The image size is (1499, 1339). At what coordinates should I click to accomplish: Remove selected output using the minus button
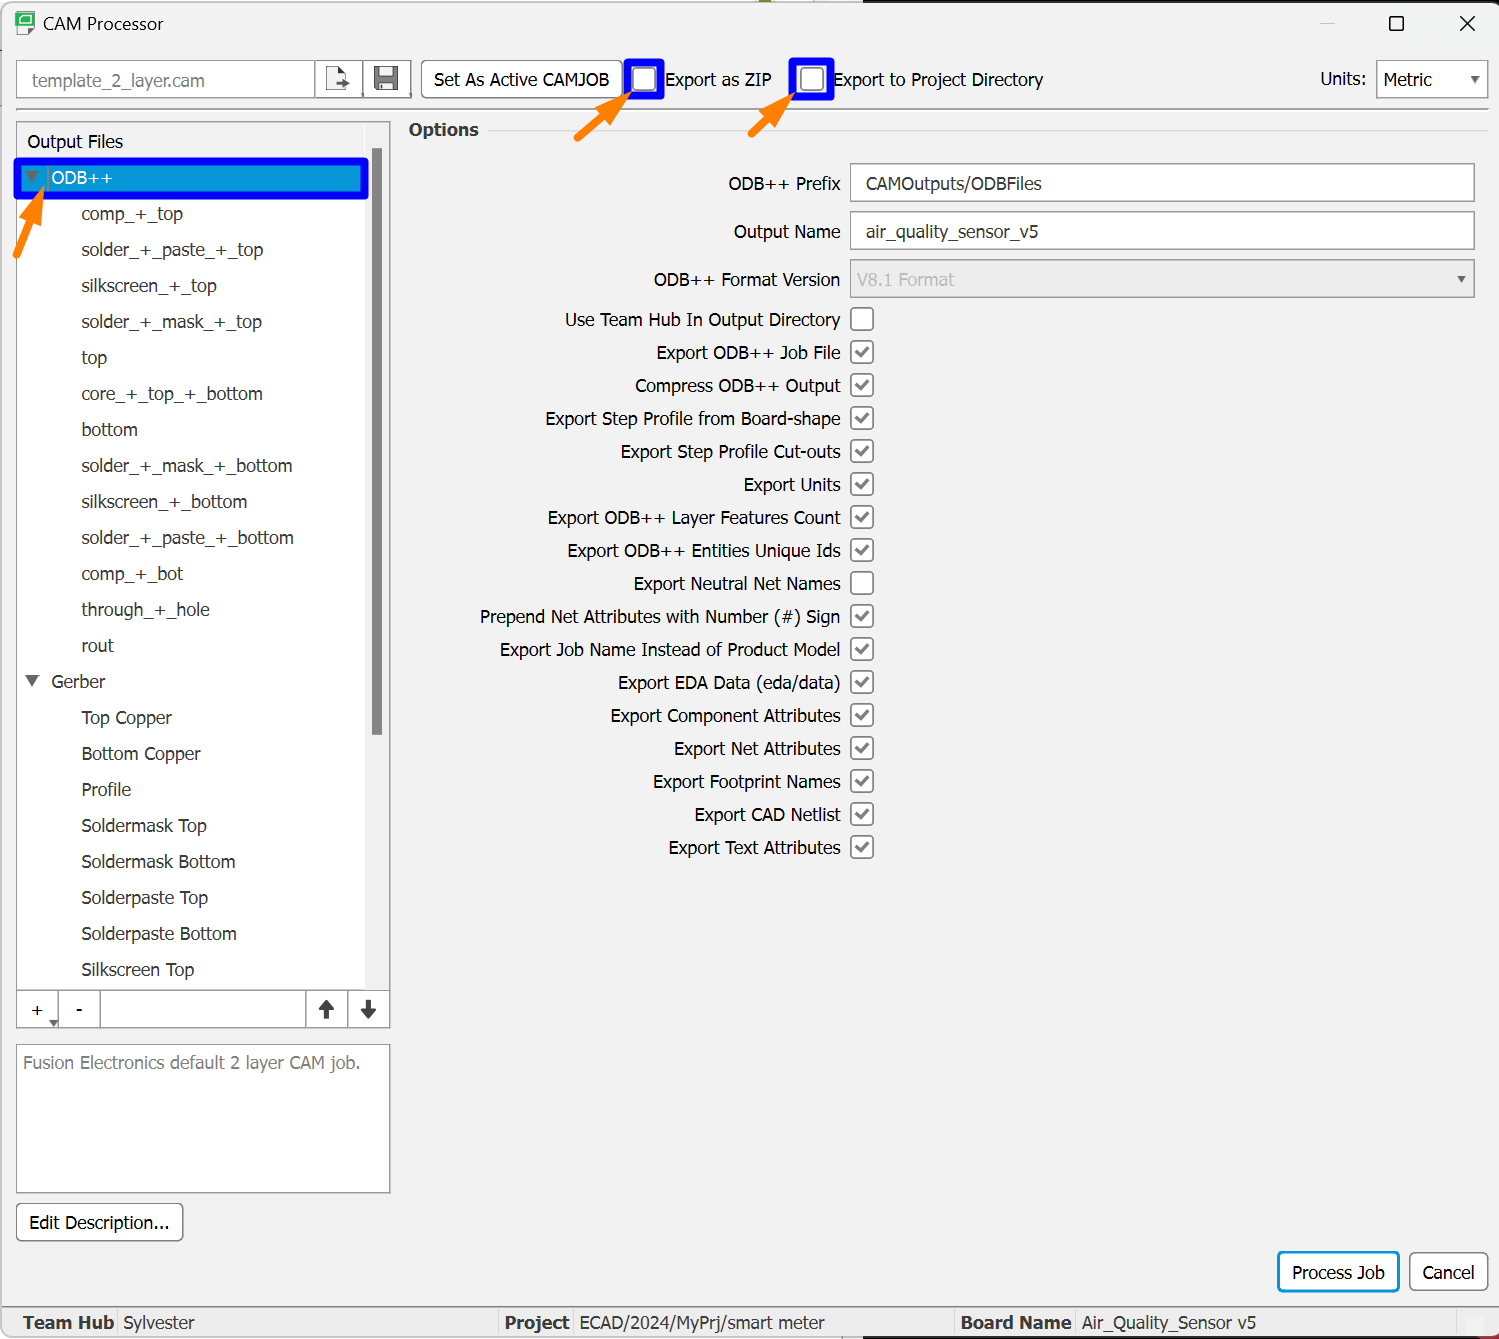[x=79, y=1009]
